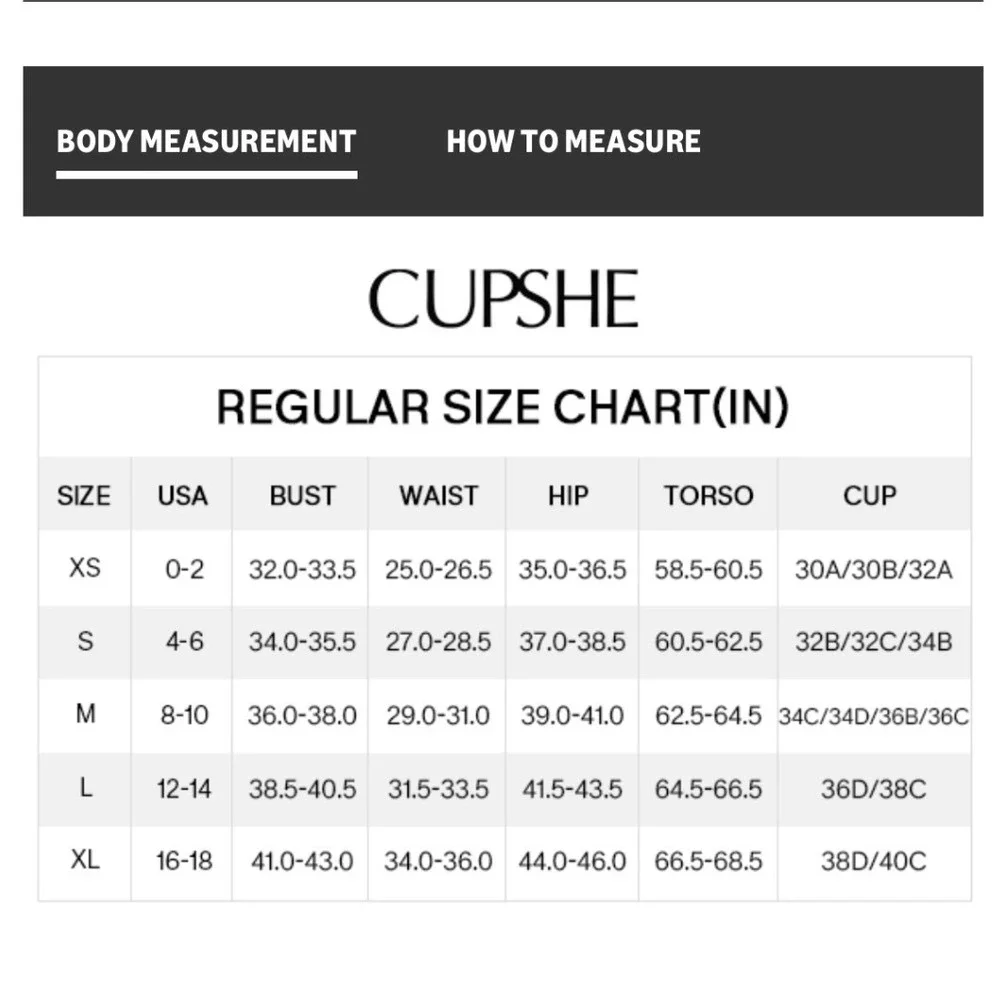The image size is (1000, 1000).
Task: Click the BUST column header
Action: 302,495
